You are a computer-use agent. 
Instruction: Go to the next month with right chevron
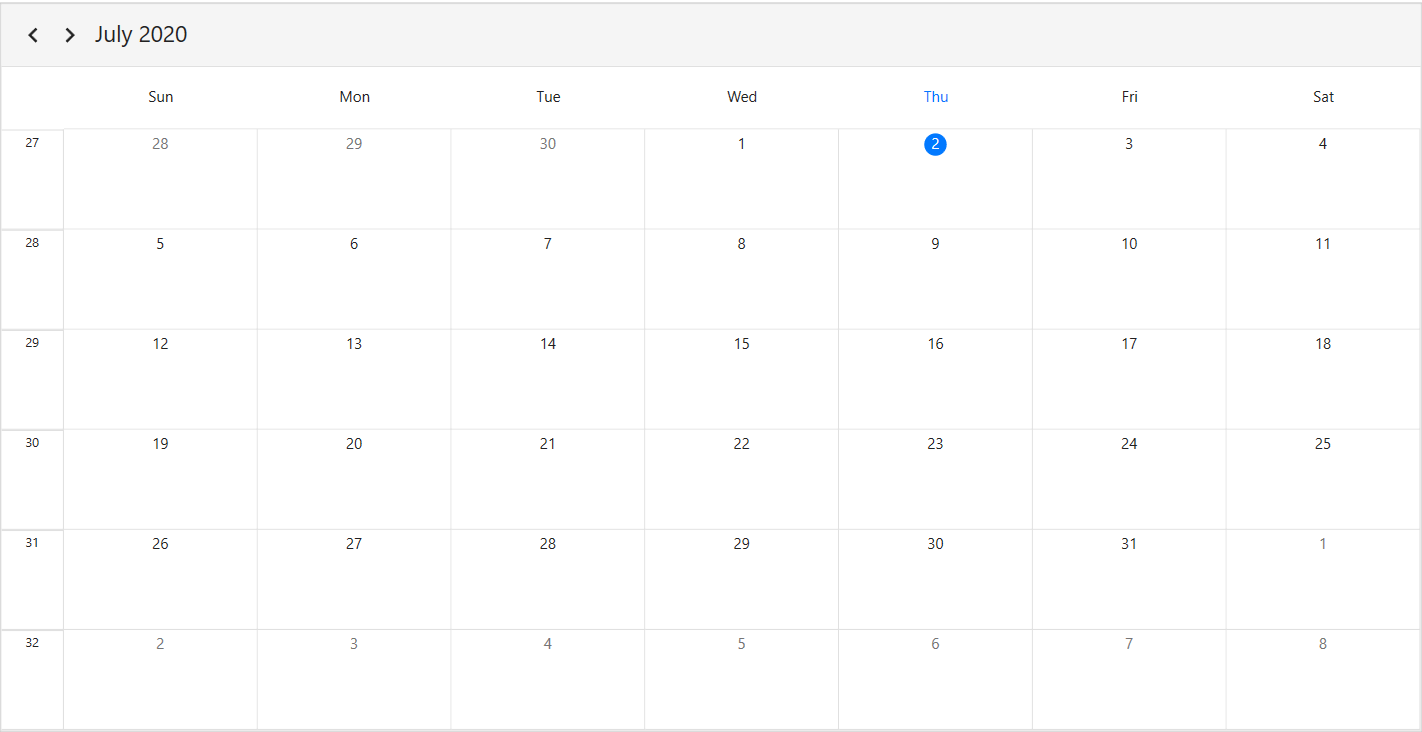click(x=69, y=35)
